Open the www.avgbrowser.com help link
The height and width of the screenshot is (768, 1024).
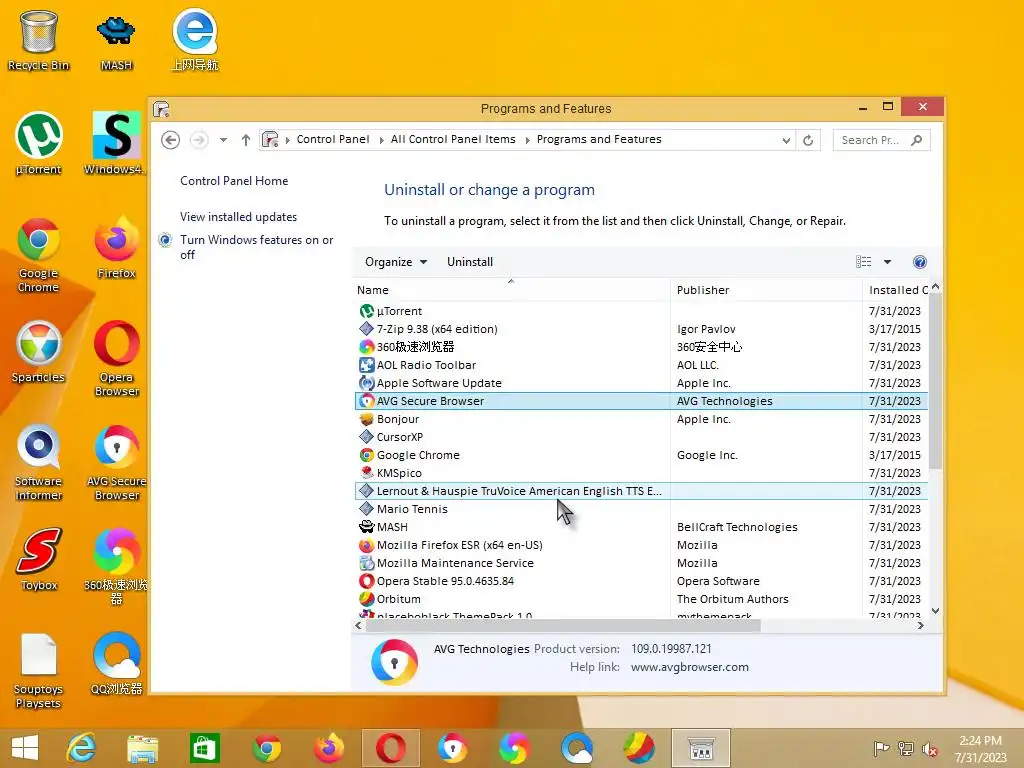pos(690,667)
